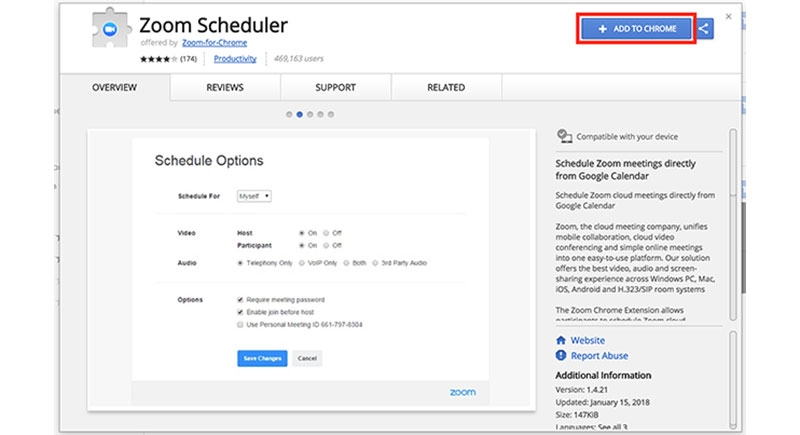The width and height of the screenshot is (800, 435).
Task: Select Host video Off radio button
Action: point(326,233)
